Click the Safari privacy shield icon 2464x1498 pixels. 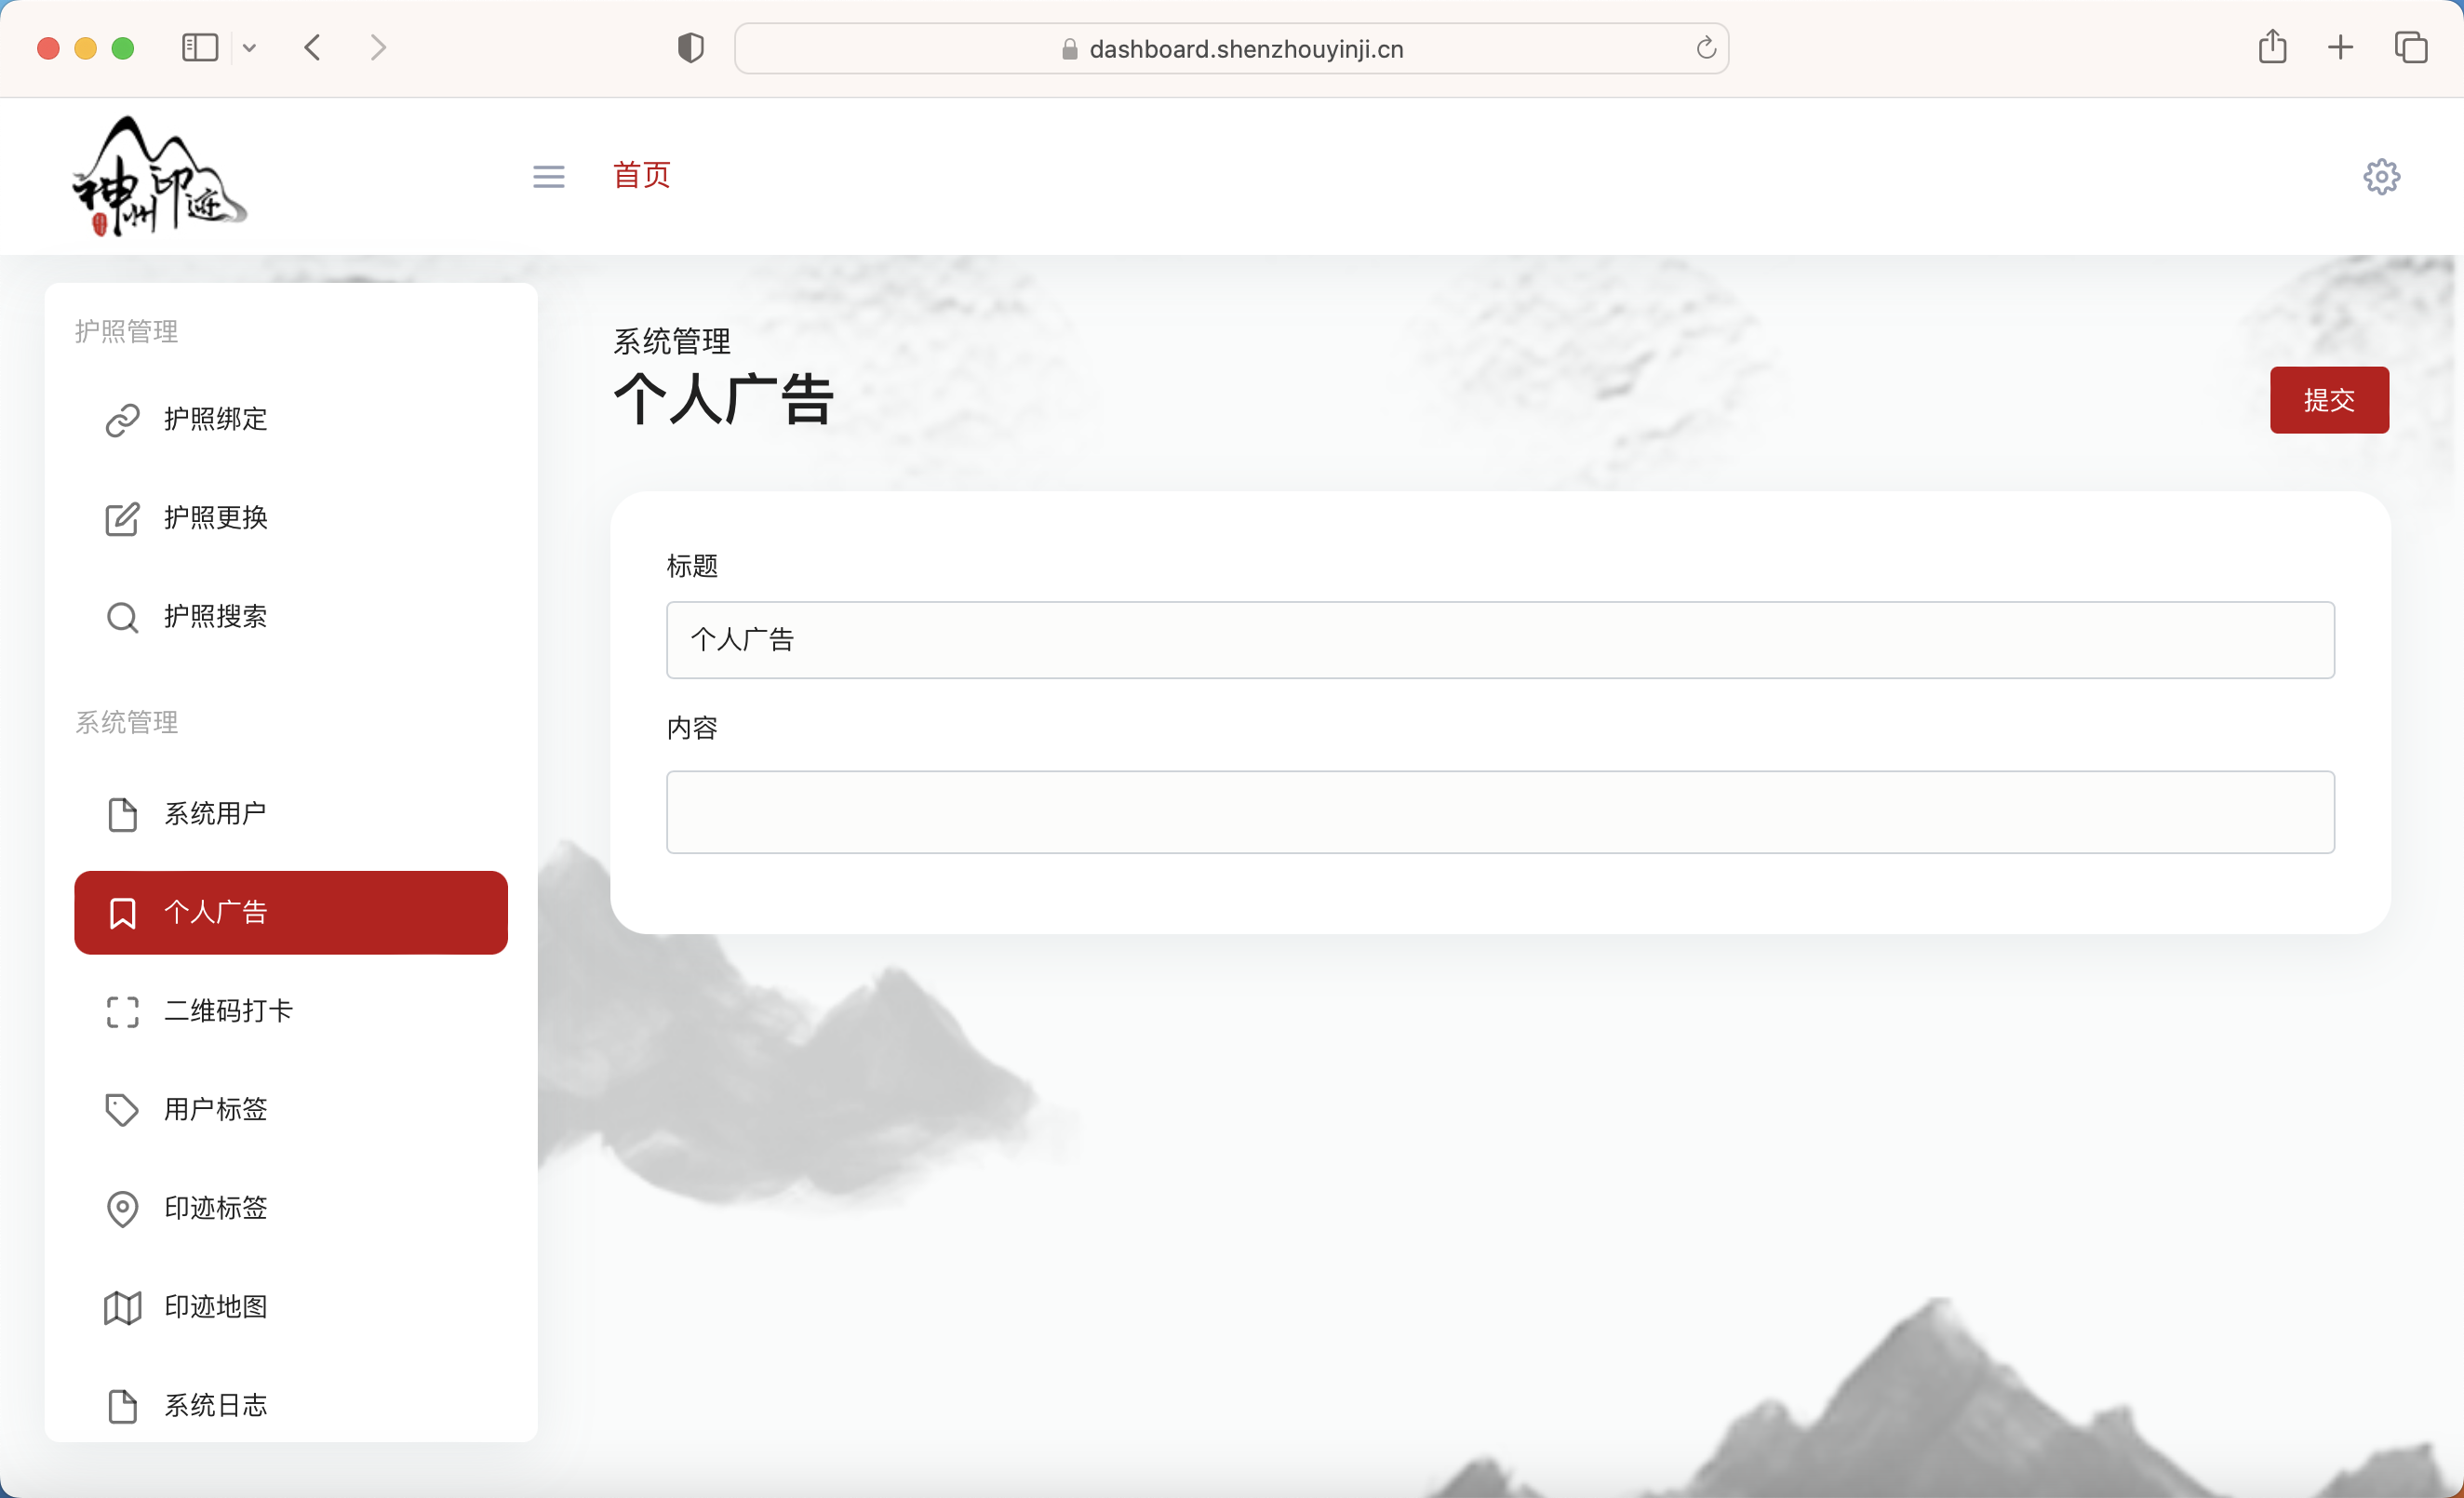pos(690,47)
